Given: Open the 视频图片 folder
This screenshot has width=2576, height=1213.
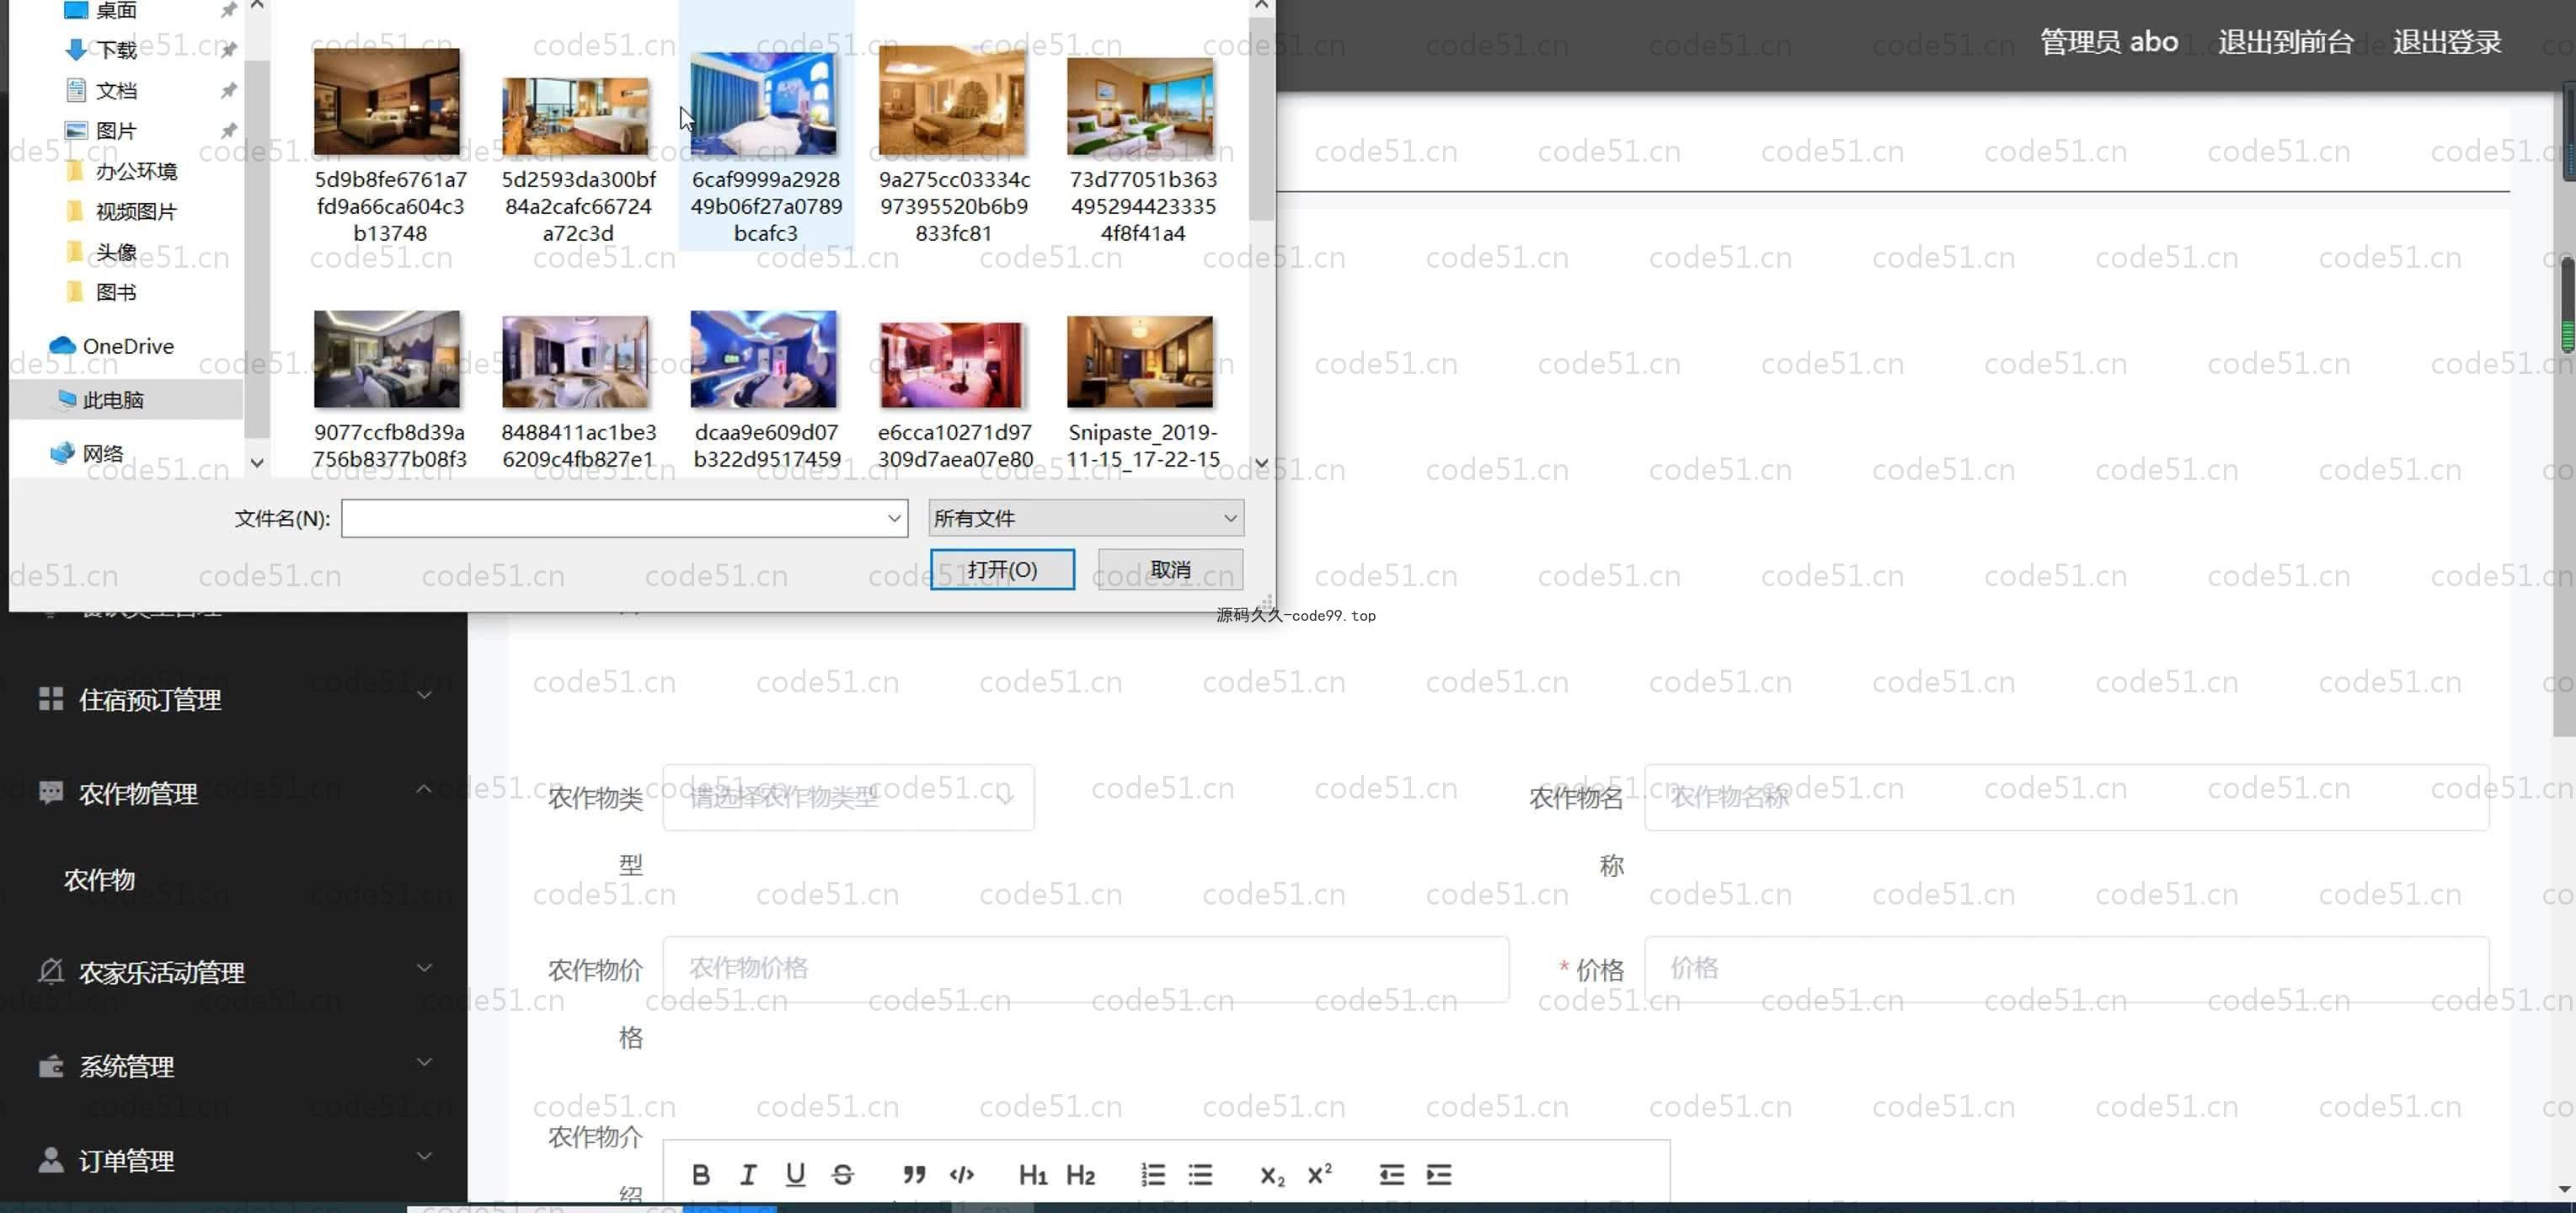Looking at the screenshot, I should (136, 211).
